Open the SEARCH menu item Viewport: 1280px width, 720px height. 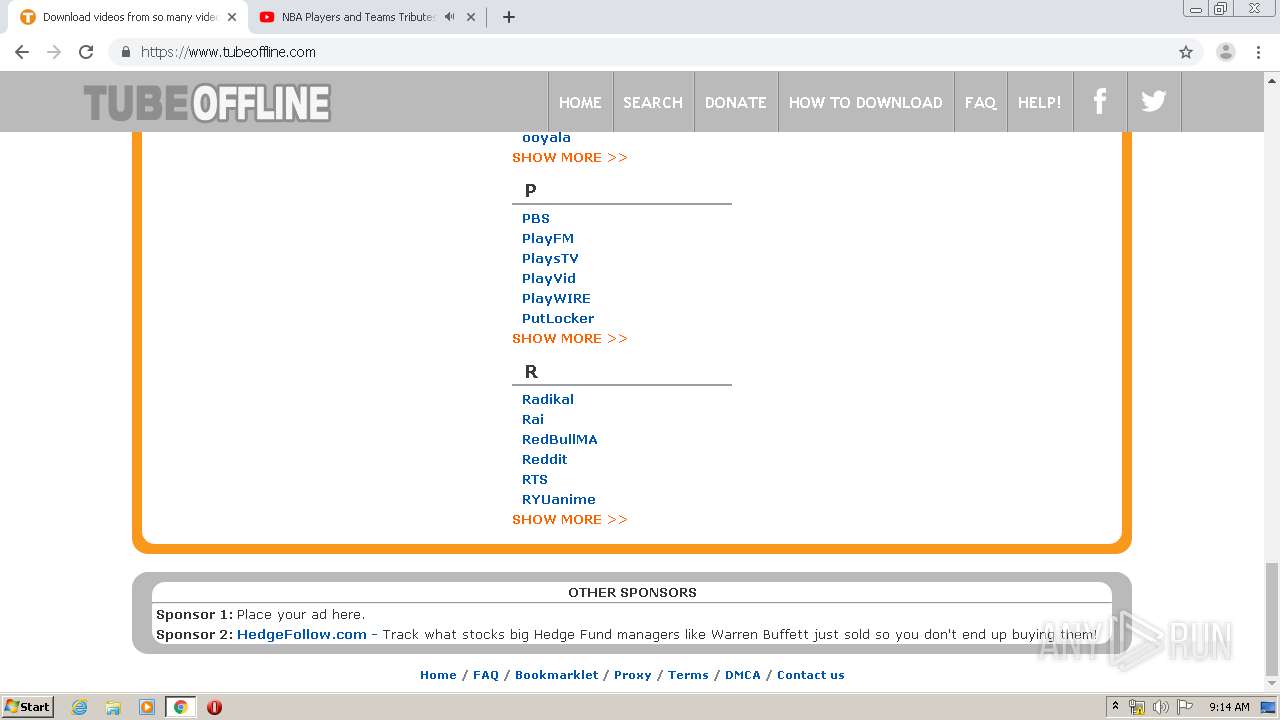[x=653, y=102]
